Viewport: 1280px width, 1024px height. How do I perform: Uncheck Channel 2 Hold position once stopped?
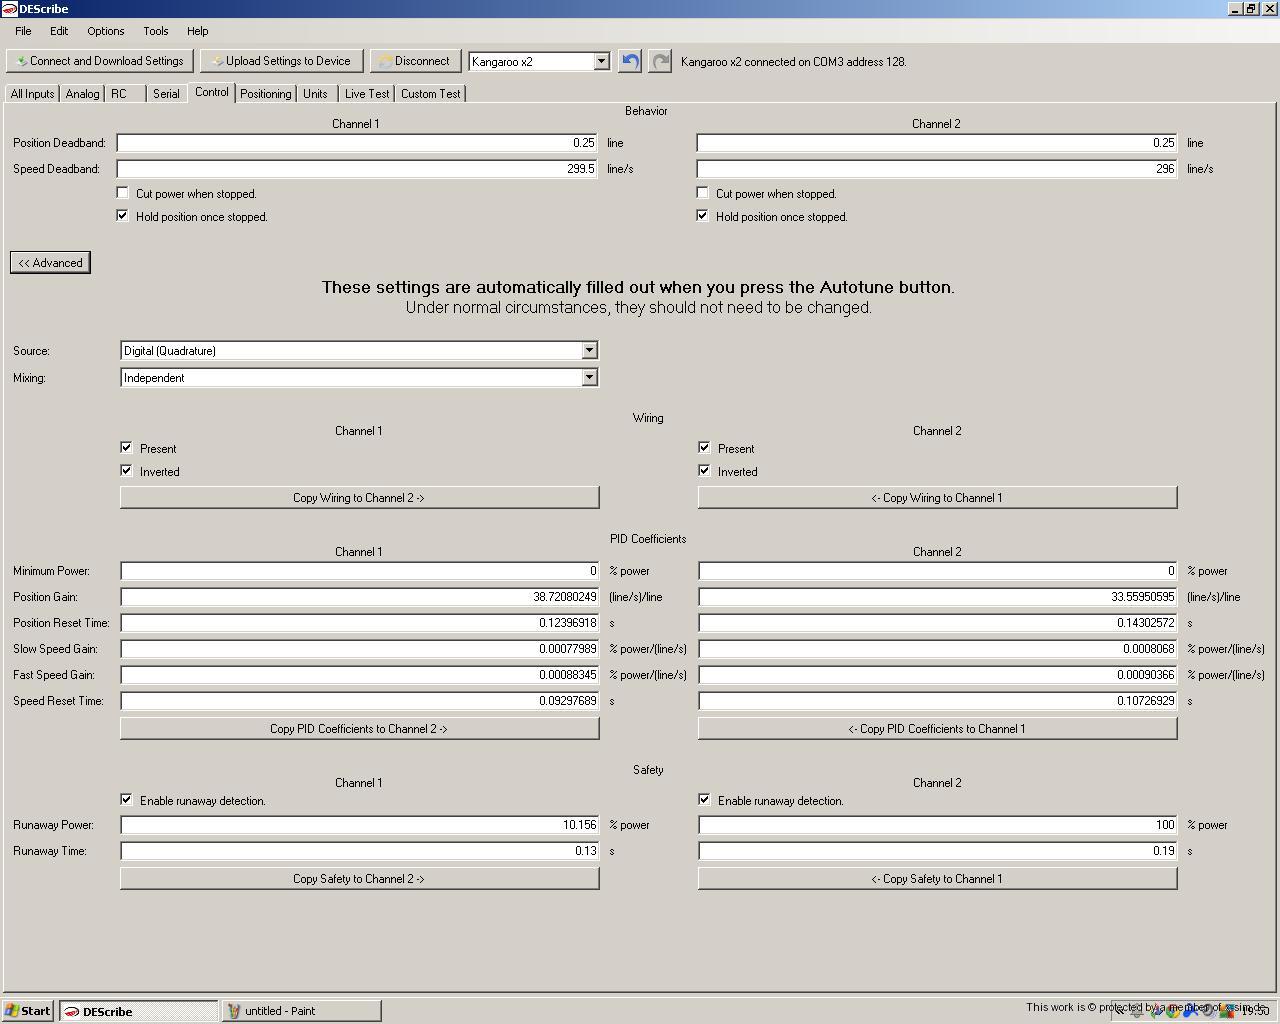tap(703, 216)
